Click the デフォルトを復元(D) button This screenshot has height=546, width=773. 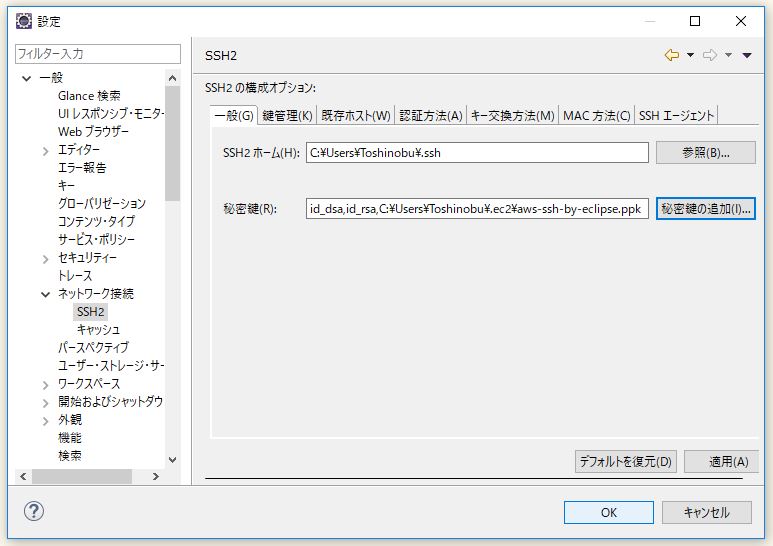click(x=626, y=462)
